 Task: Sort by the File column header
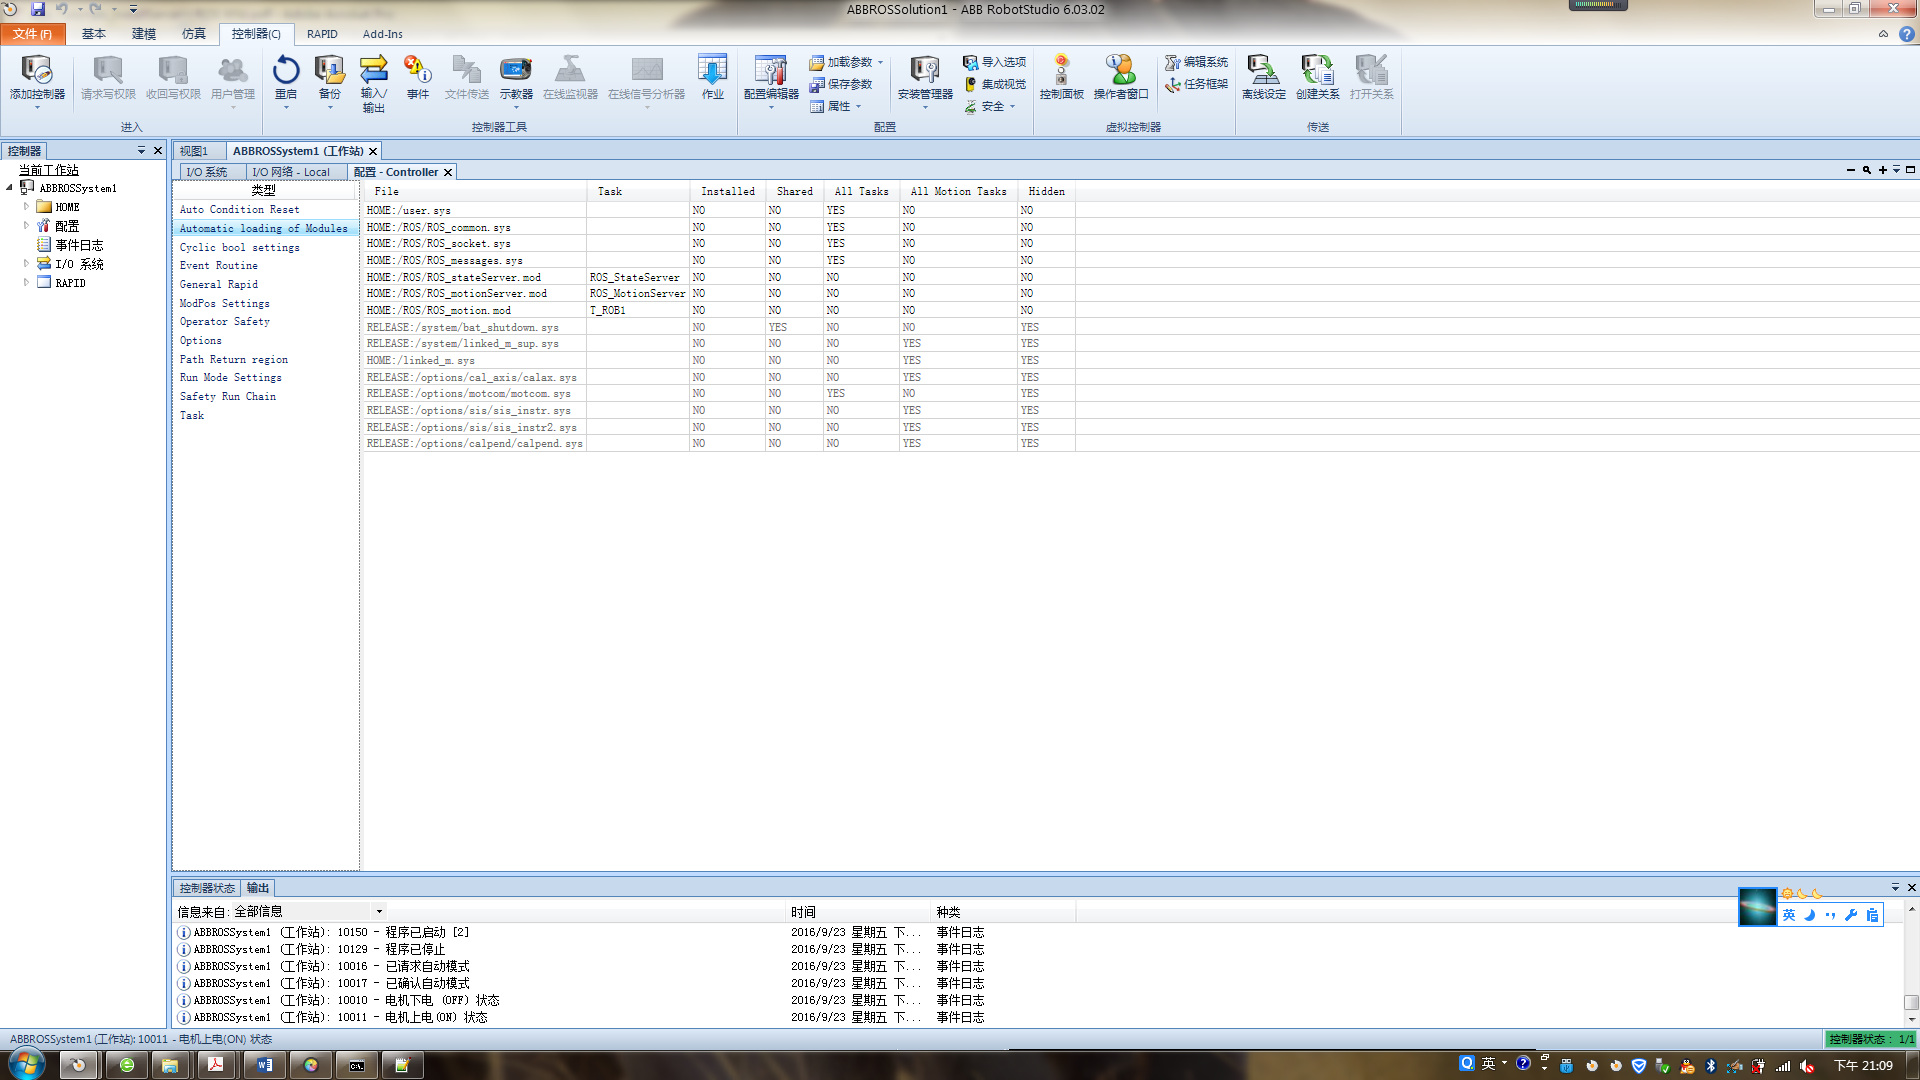pyautogui.click(x=475, y=191)
